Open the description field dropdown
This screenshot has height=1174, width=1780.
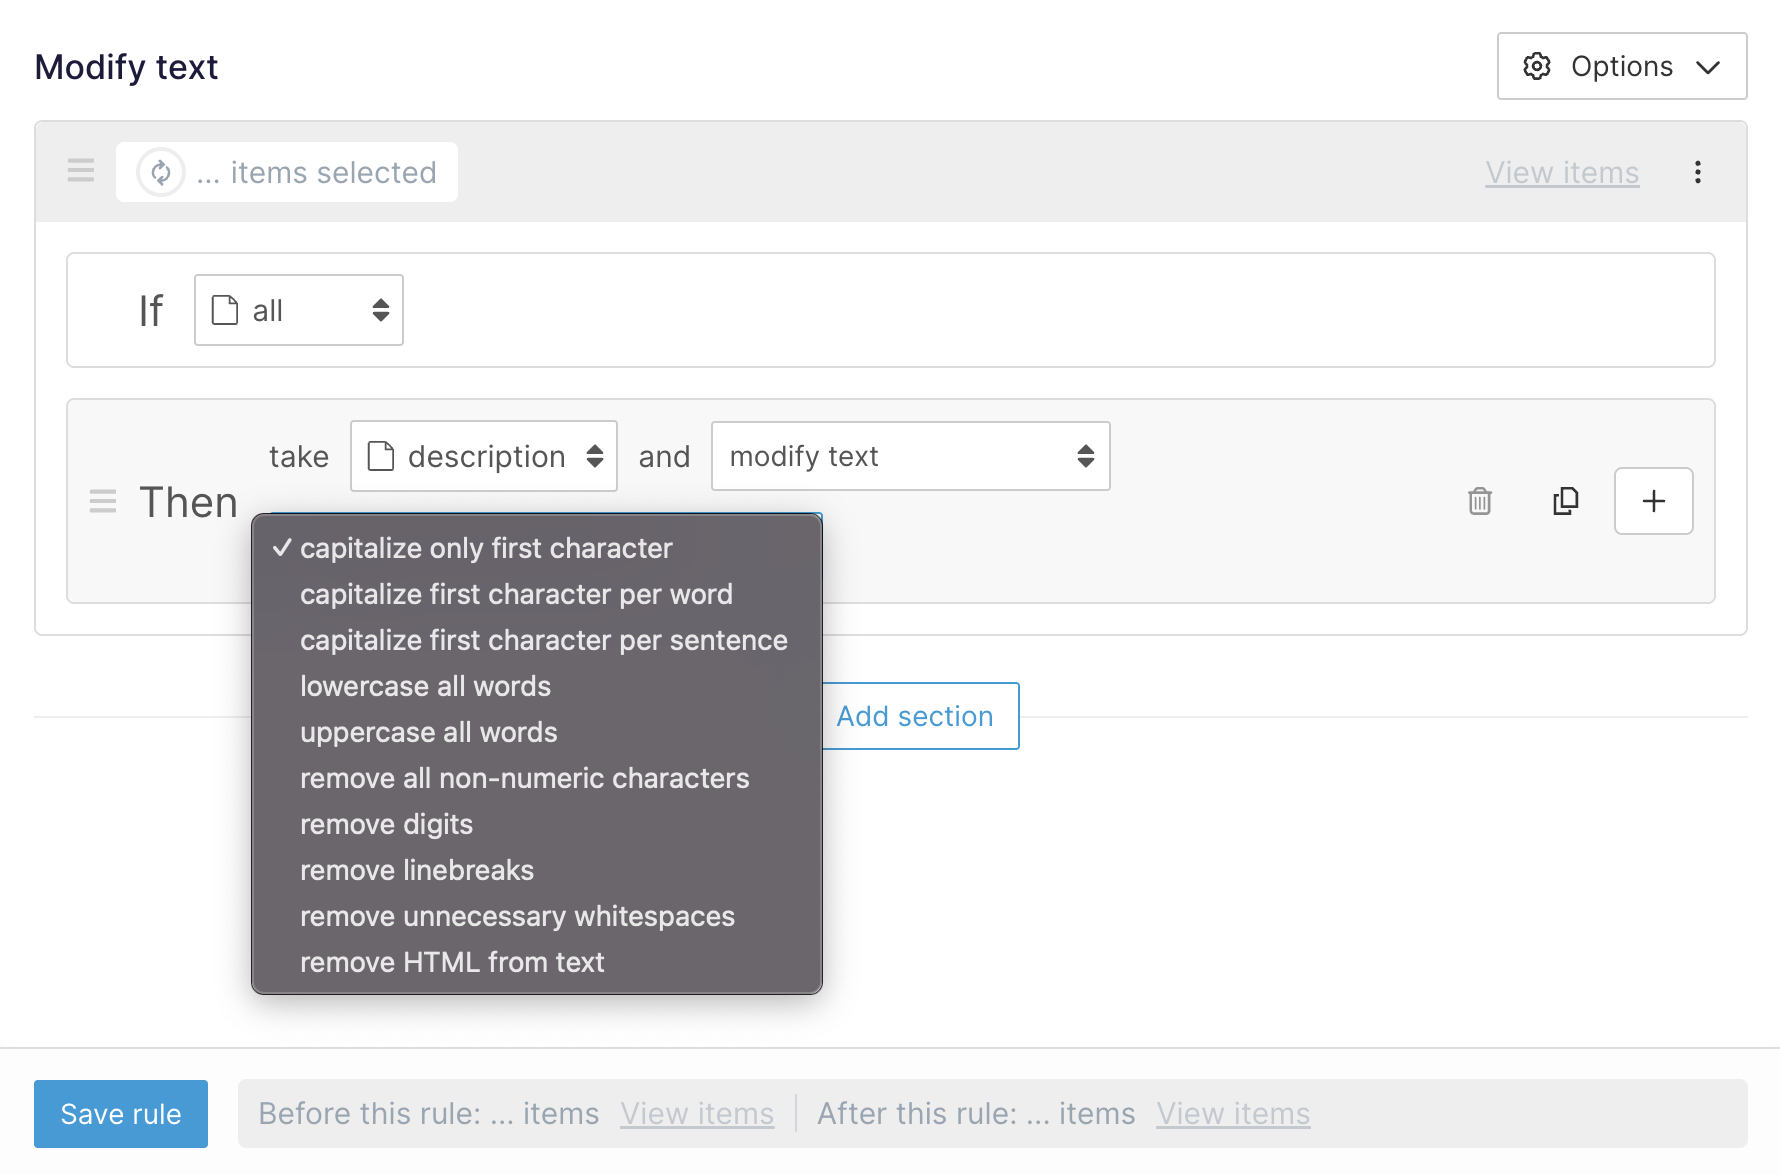[x=483, y=456]
